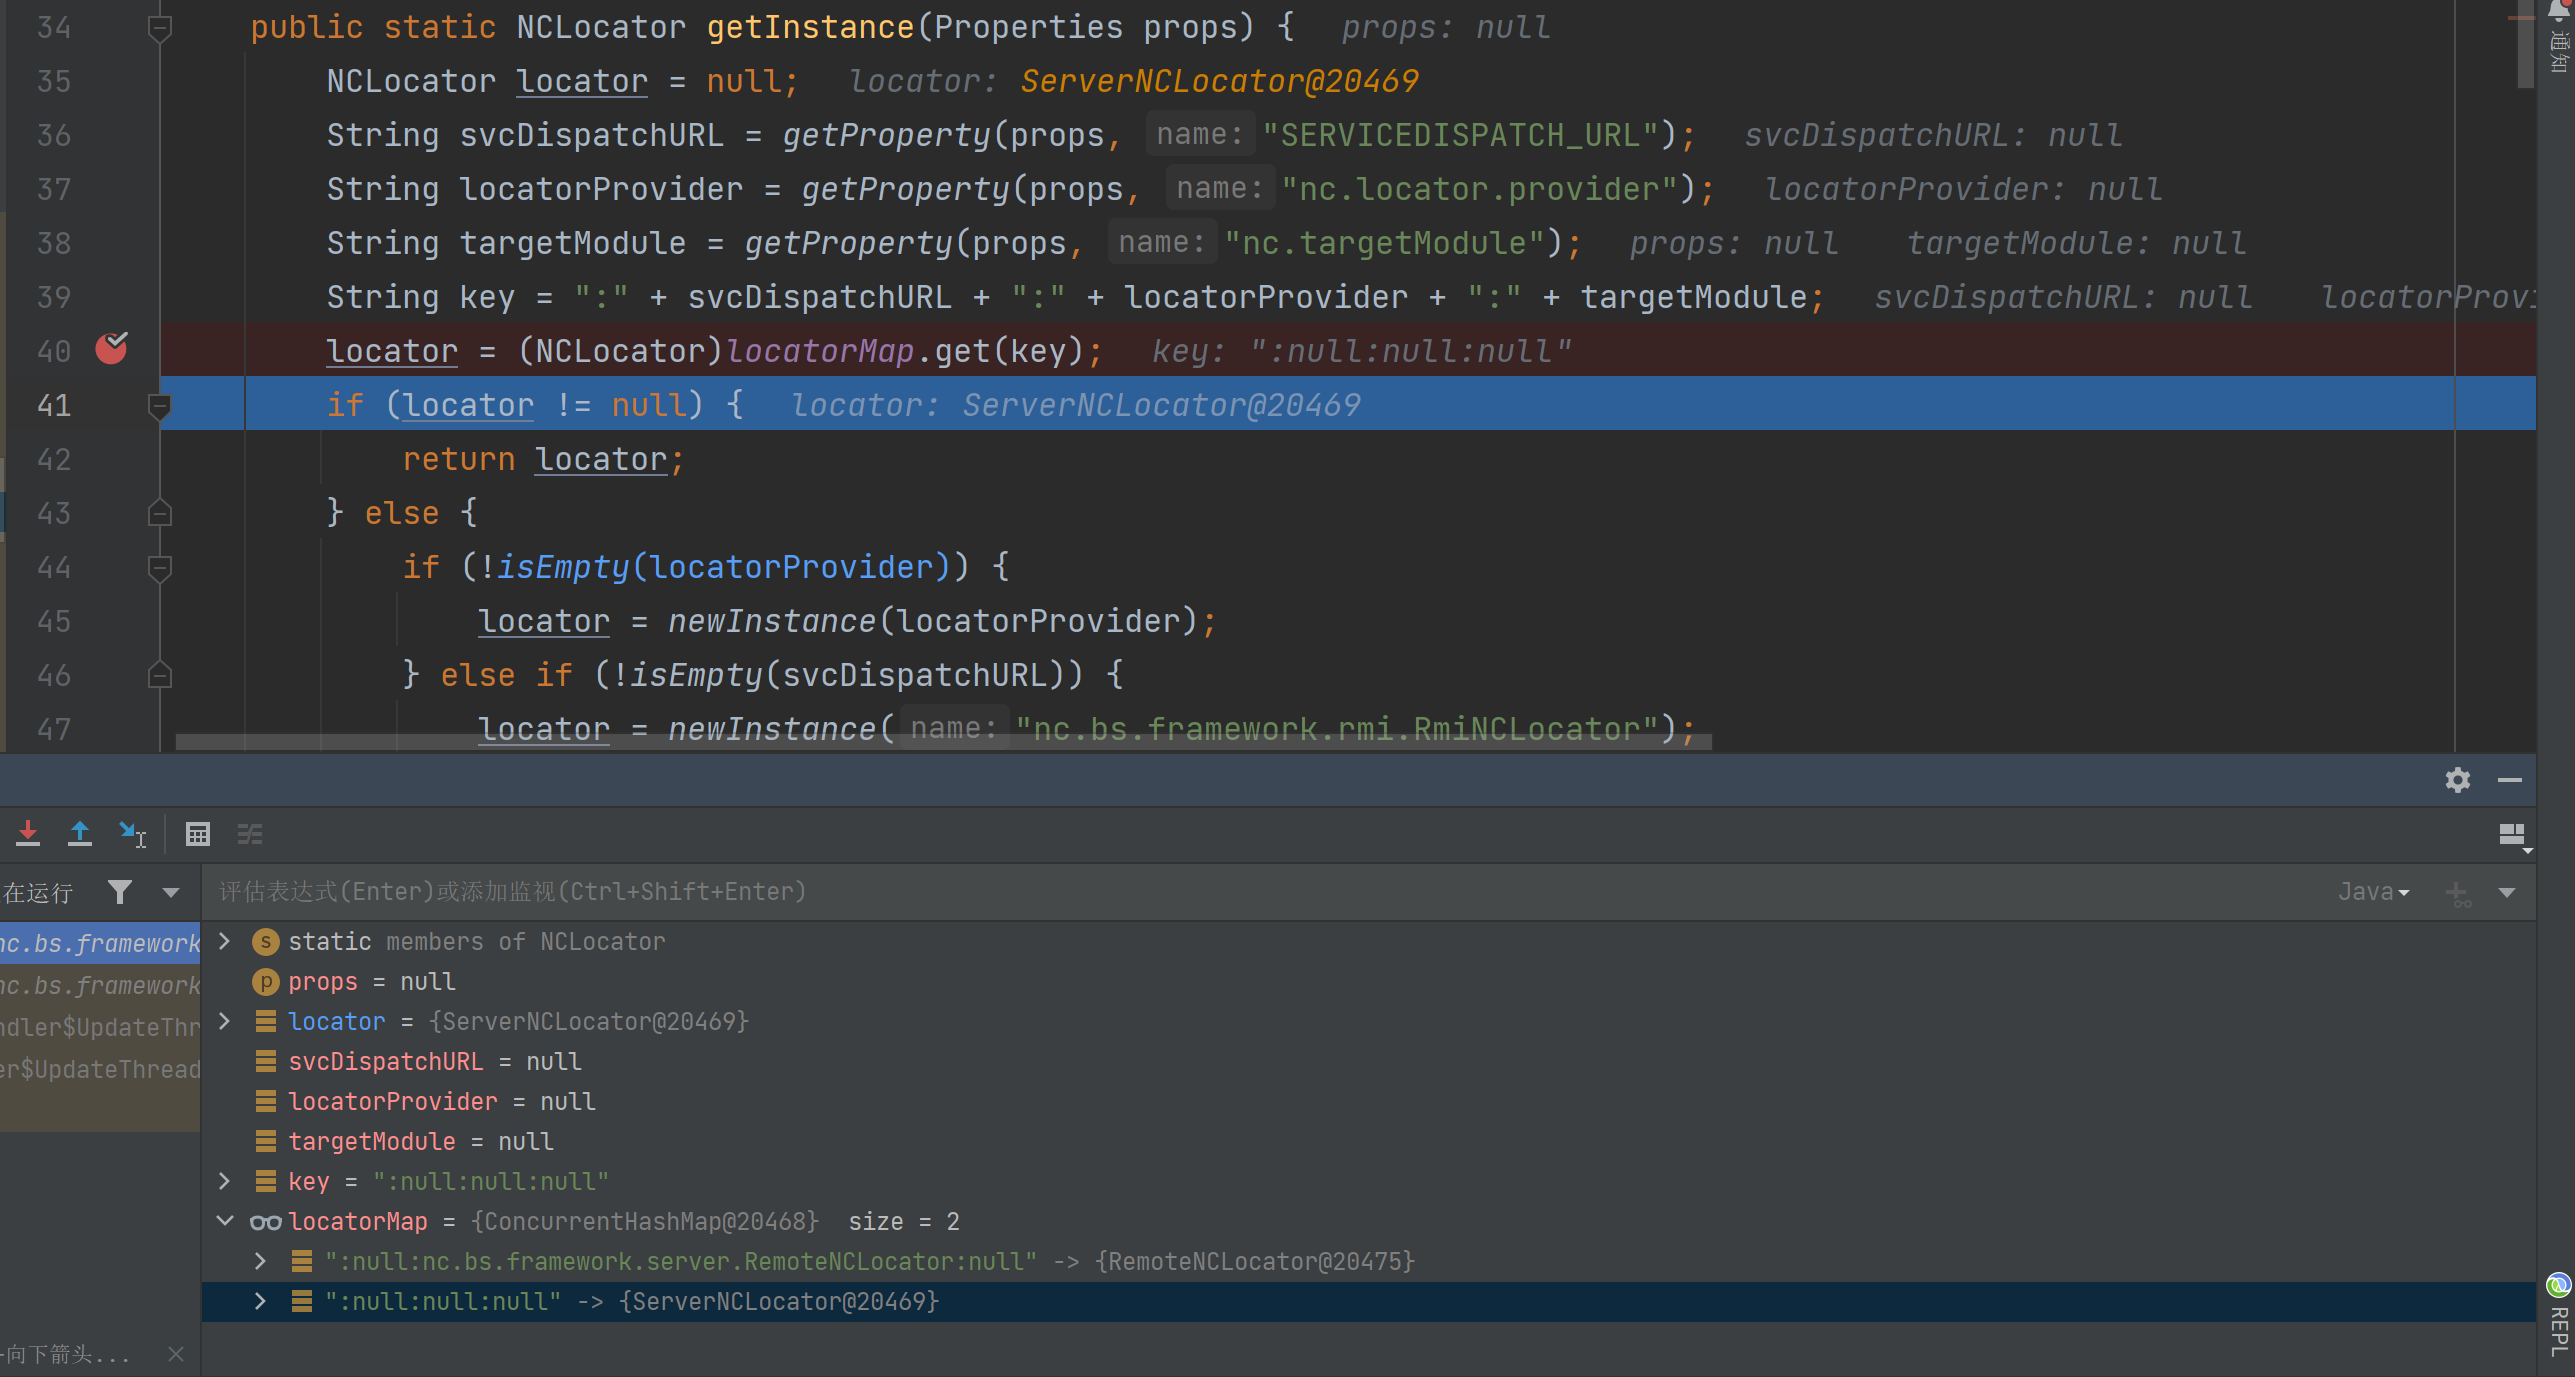Click the Force Step Into red arrow icon
2575x1377 pixels.
pos(28,833)
